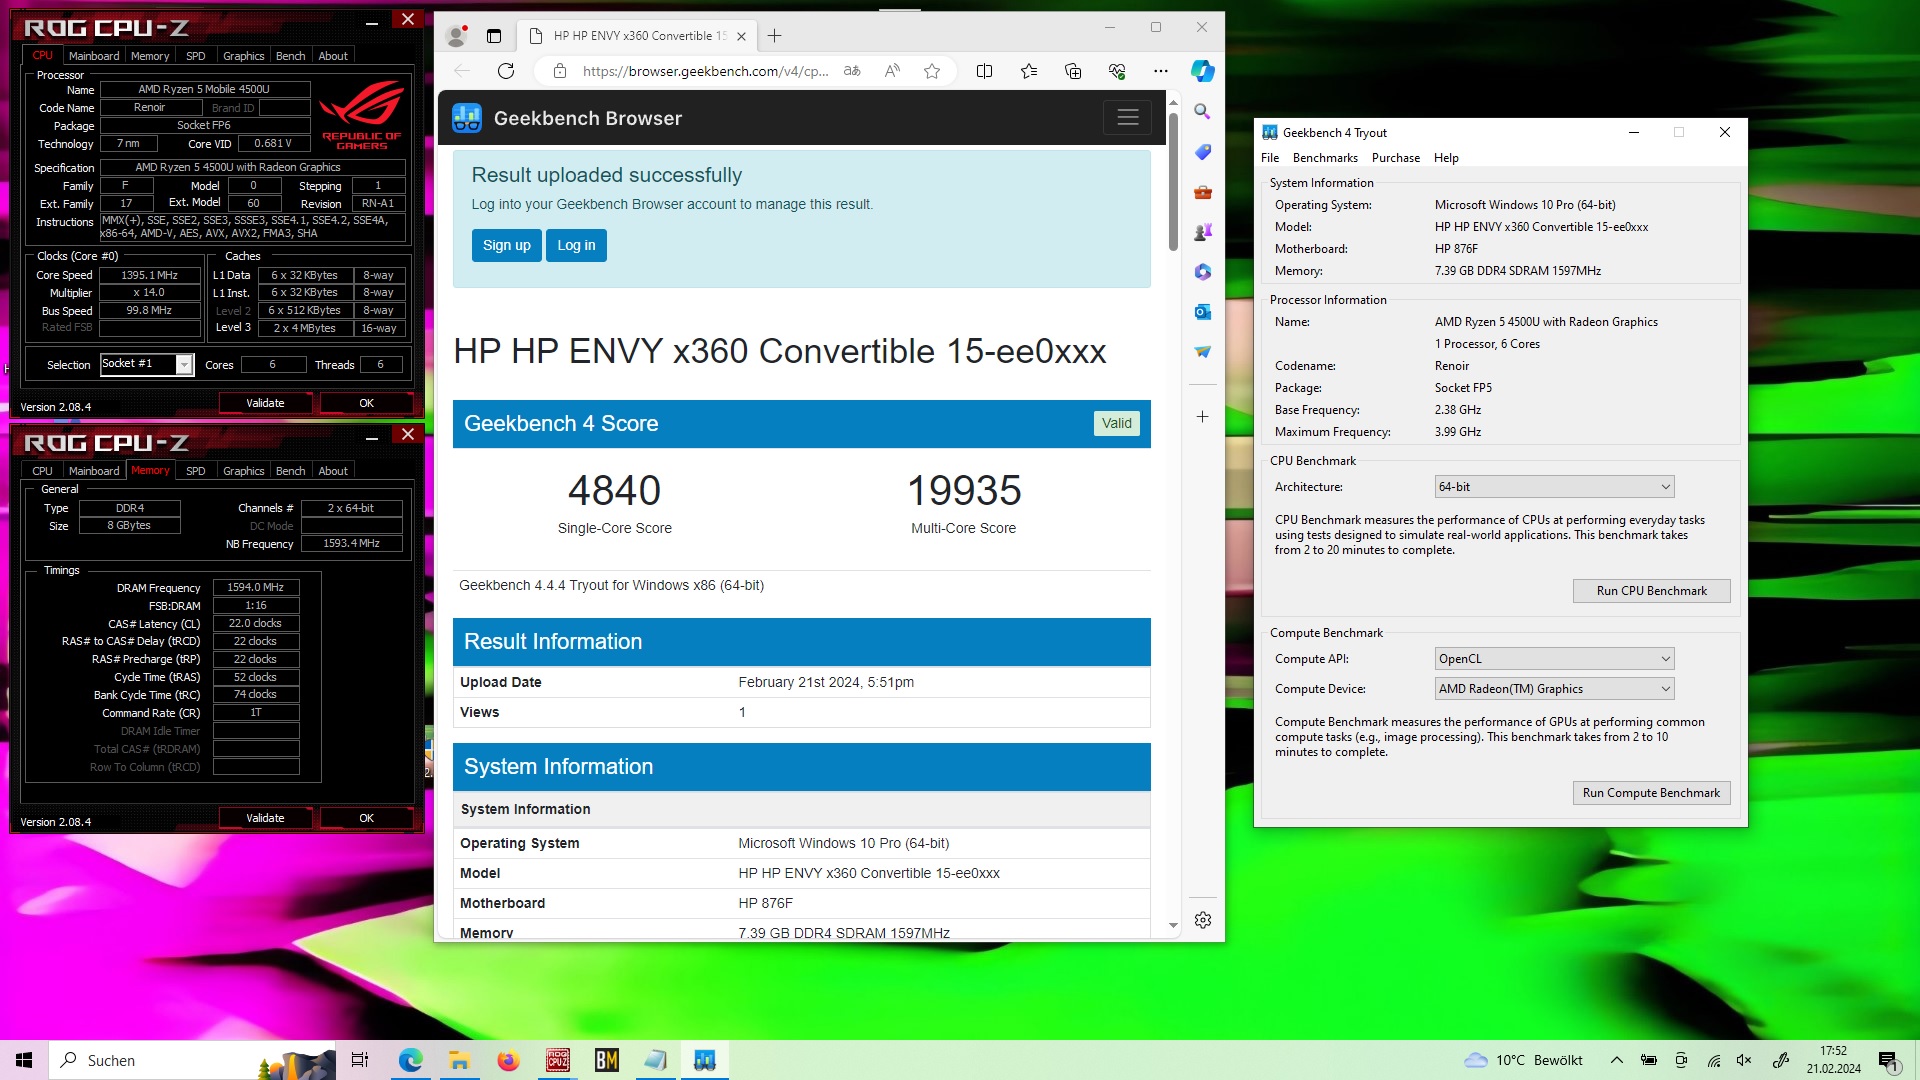Click the green Valid badge
The image size is (1920, 1080).
pyautogui.click(x=1117, y=424)
